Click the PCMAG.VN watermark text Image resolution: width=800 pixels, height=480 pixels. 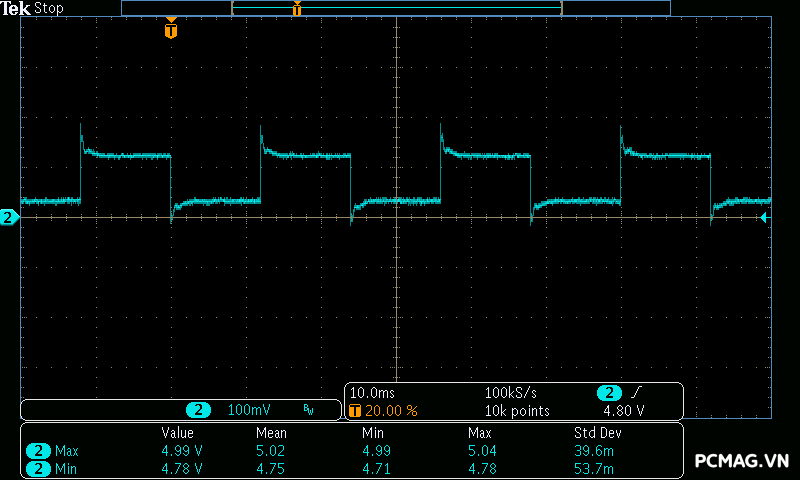click(x=742, y=461)
